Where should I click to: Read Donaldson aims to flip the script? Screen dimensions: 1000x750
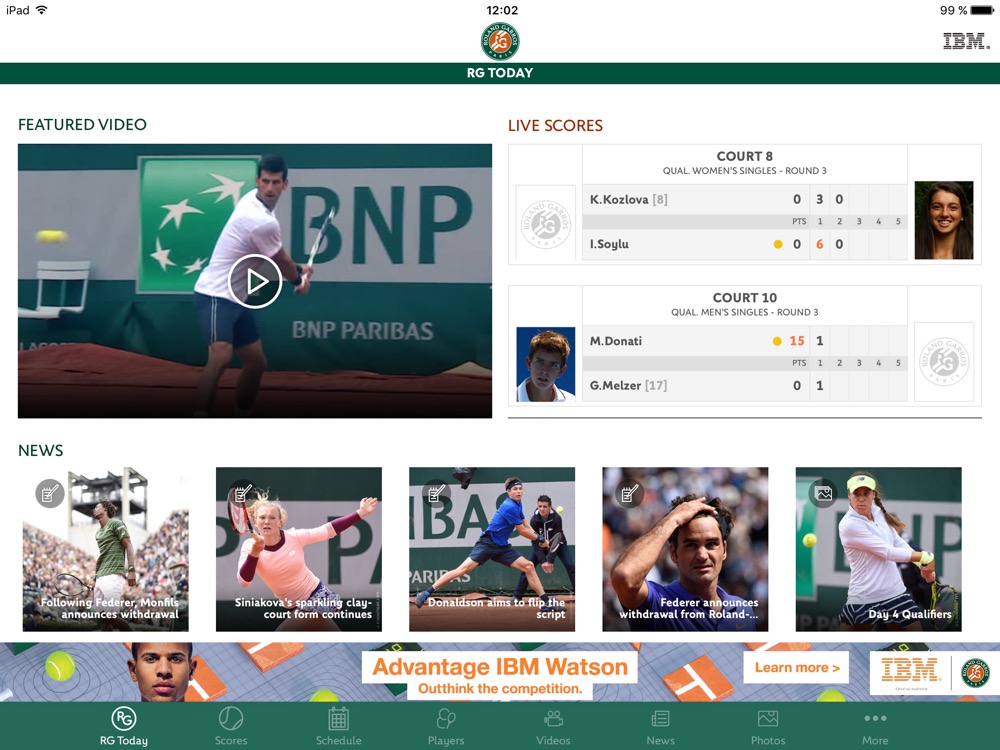pyautogui.click(x=492, y=549)
